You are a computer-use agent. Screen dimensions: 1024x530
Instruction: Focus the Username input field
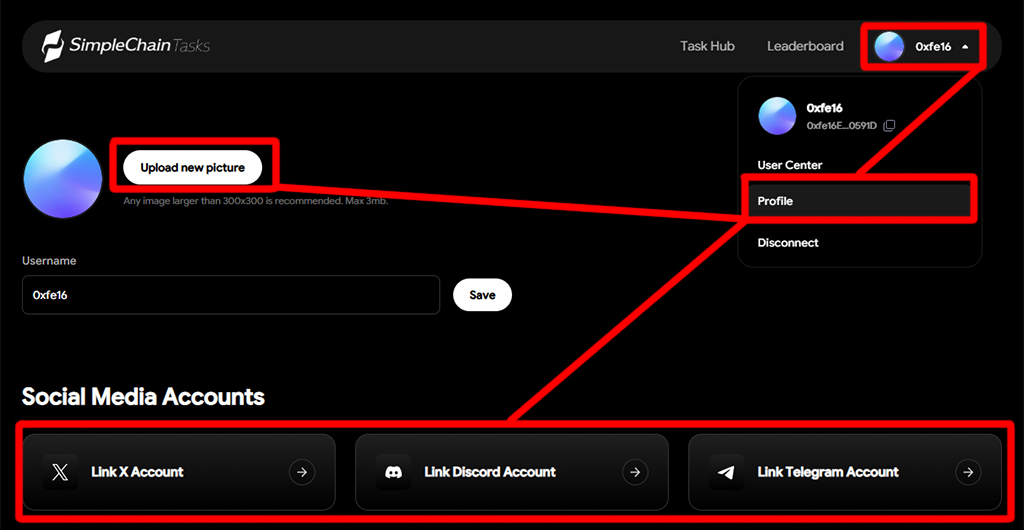click(230, 295)
